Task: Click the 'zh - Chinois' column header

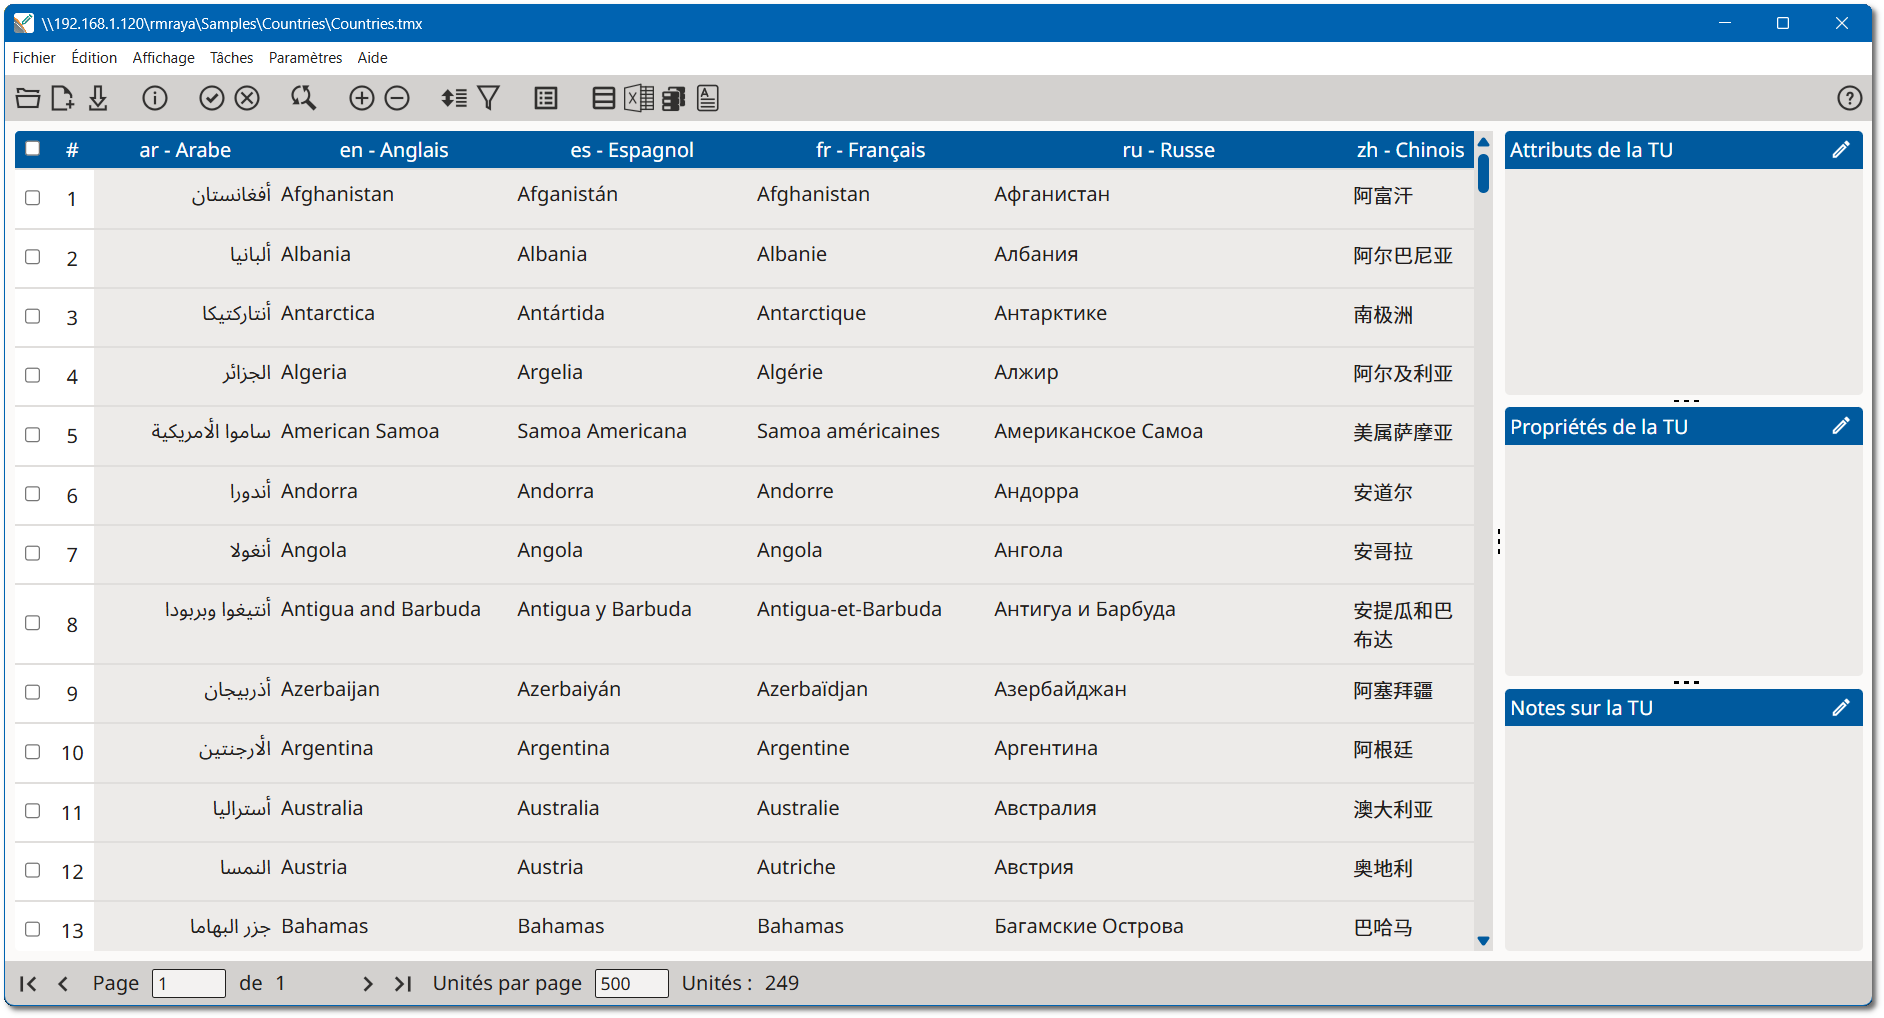Action: point(1410,150)
